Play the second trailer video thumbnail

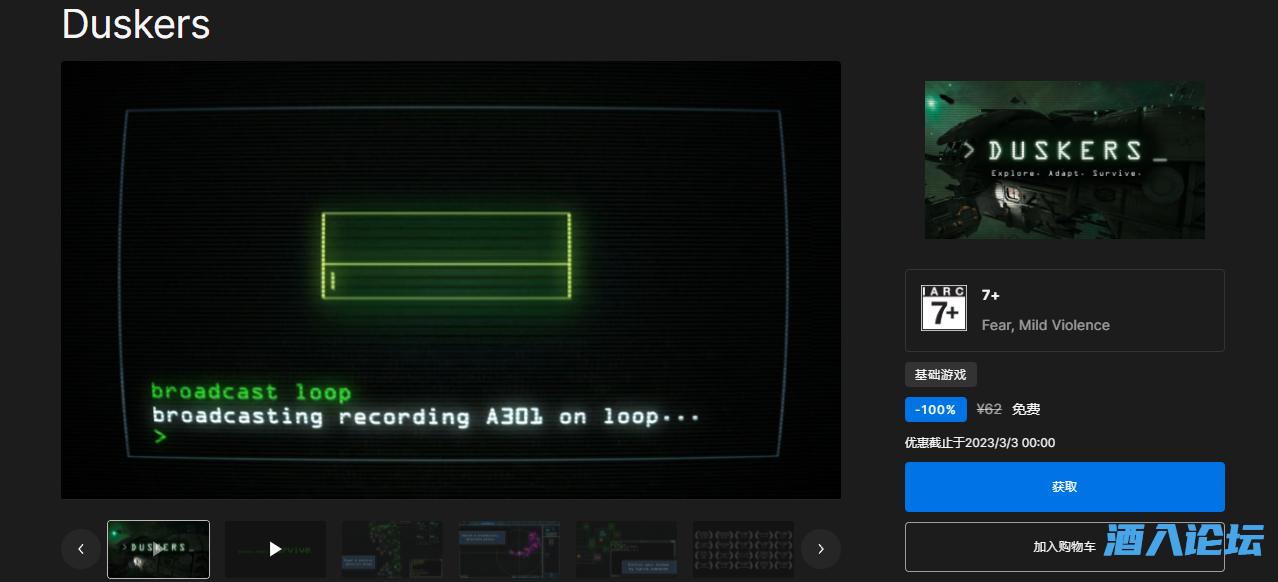click(x=275, y=549)
